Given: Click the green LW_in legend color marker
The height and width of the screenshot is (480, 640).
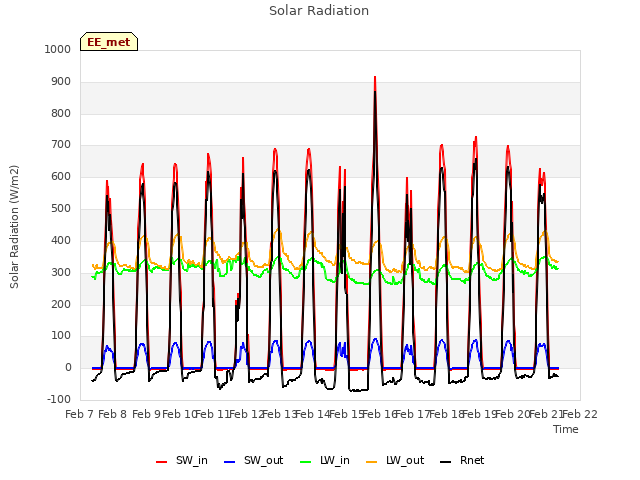Looking at the screenshot, I should point(306,462).
